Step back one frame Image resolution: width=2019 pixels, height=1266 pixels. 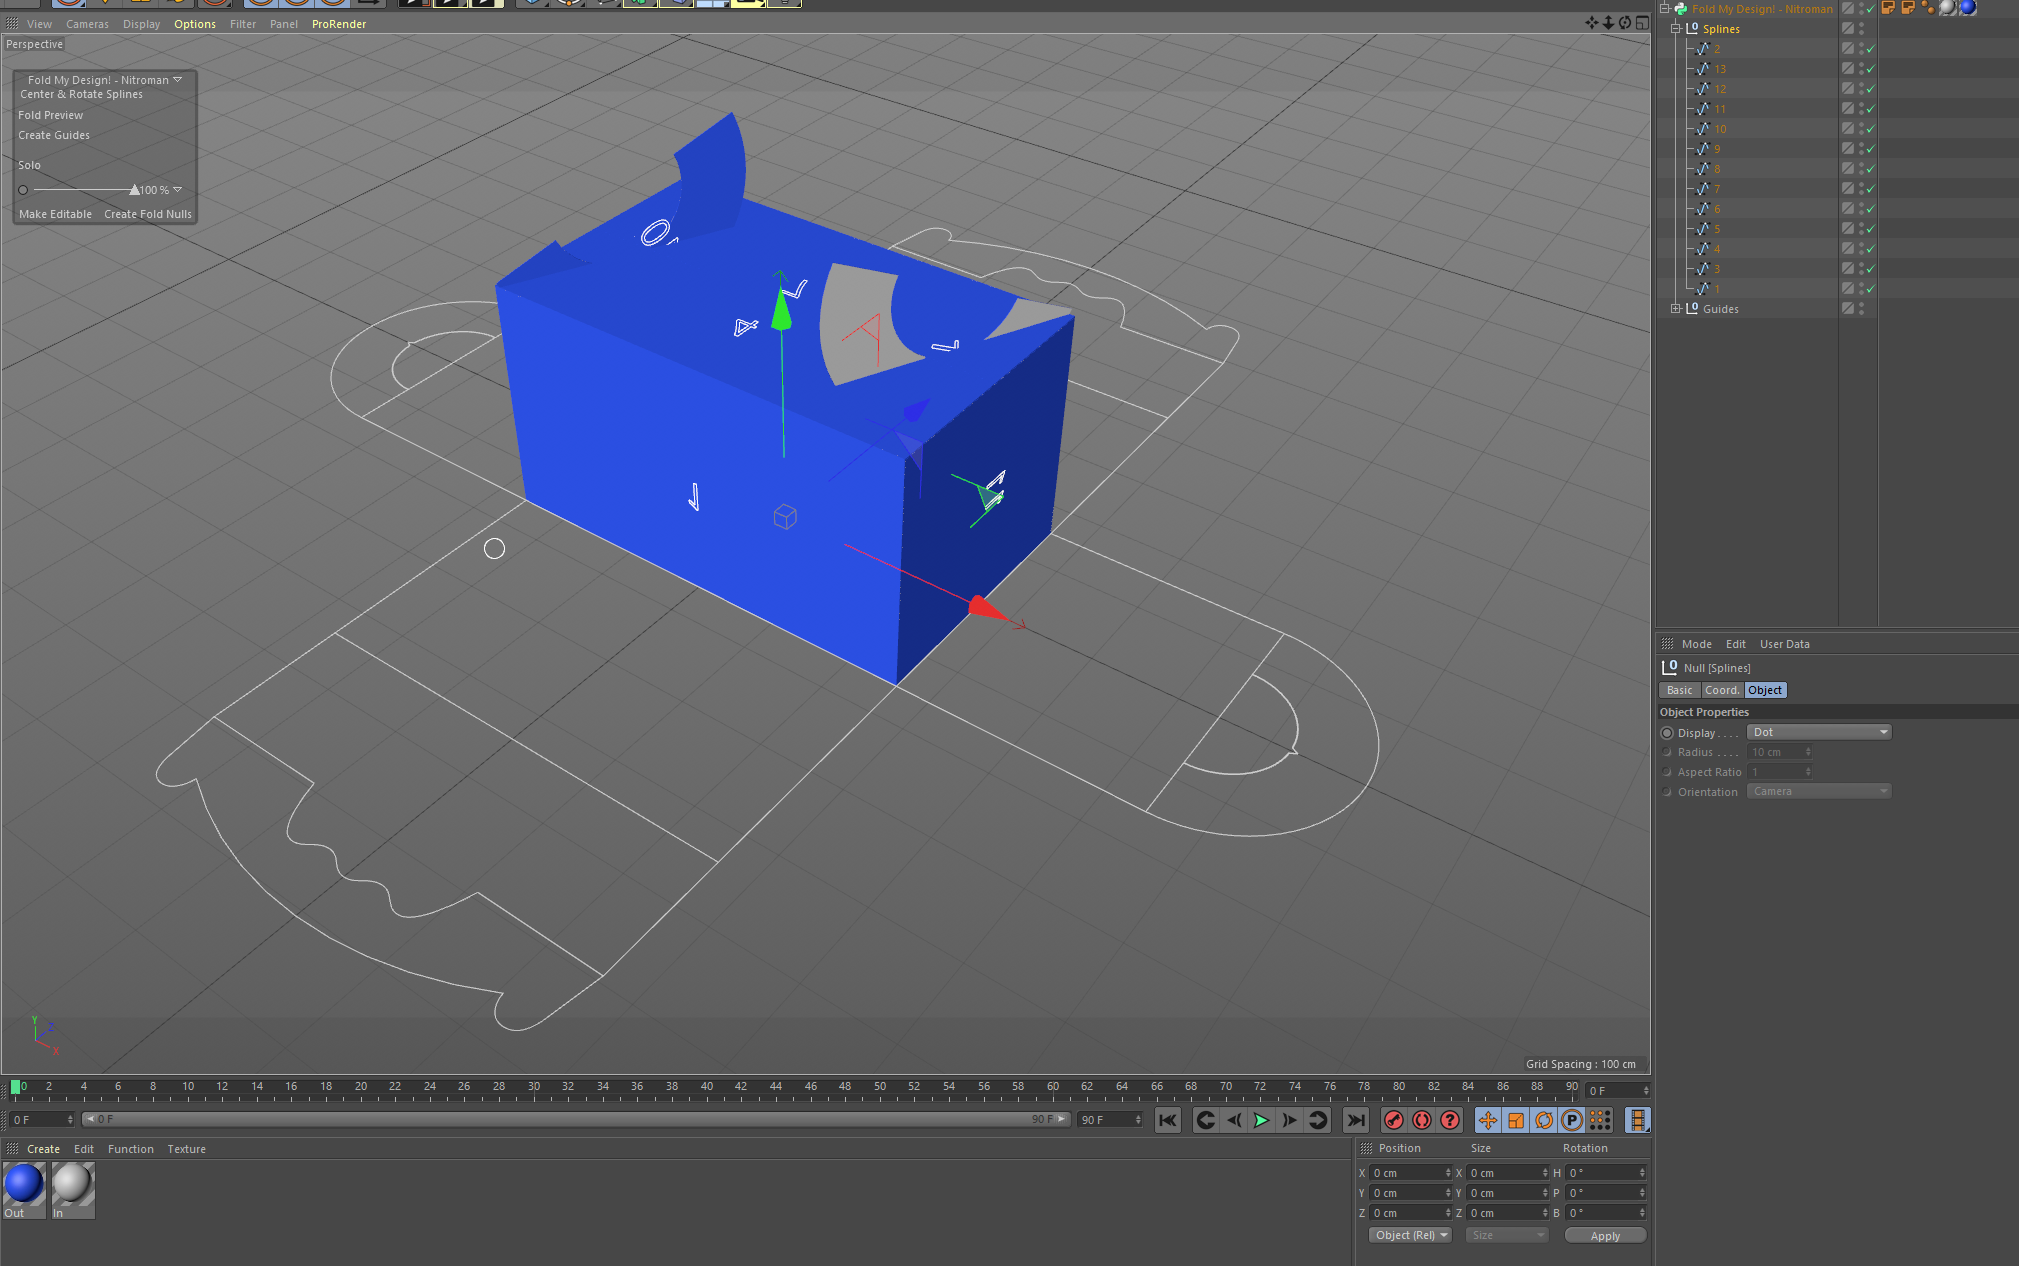1234,1120
